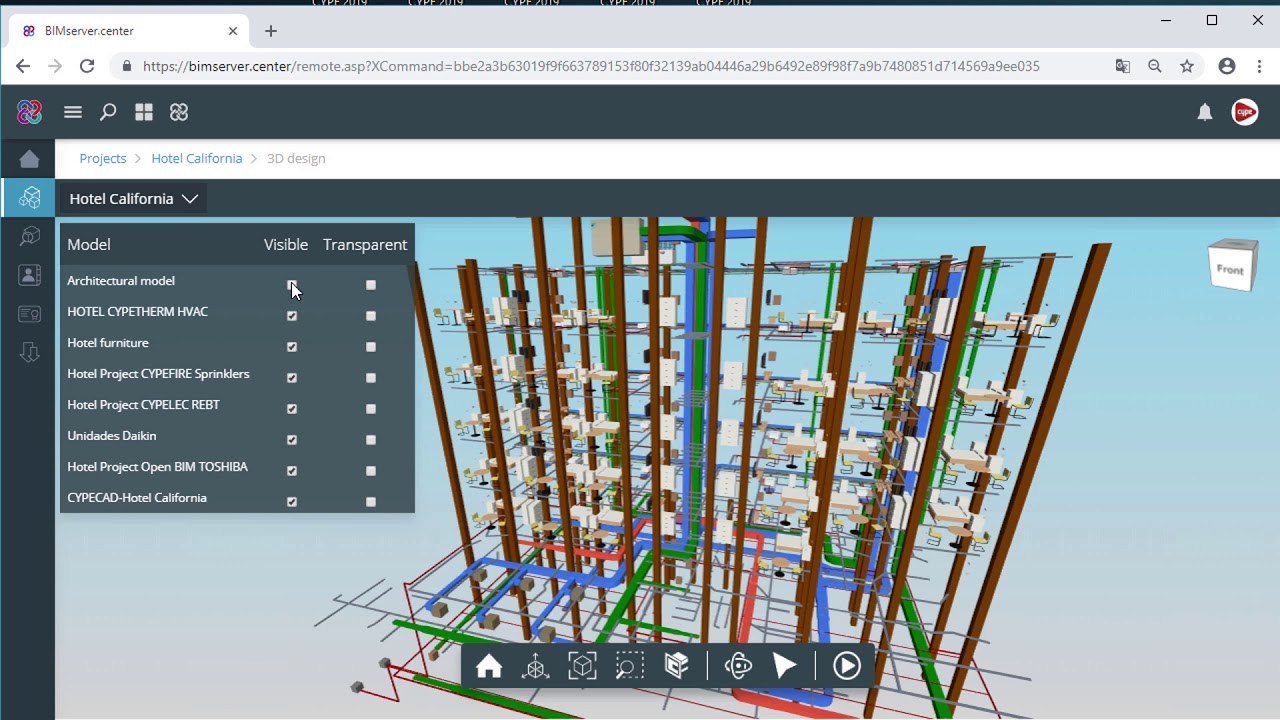The width and height of the screenshot is (1280, 720).
Task: Hide the Unidades Daikin model
Action: (291, 440)
